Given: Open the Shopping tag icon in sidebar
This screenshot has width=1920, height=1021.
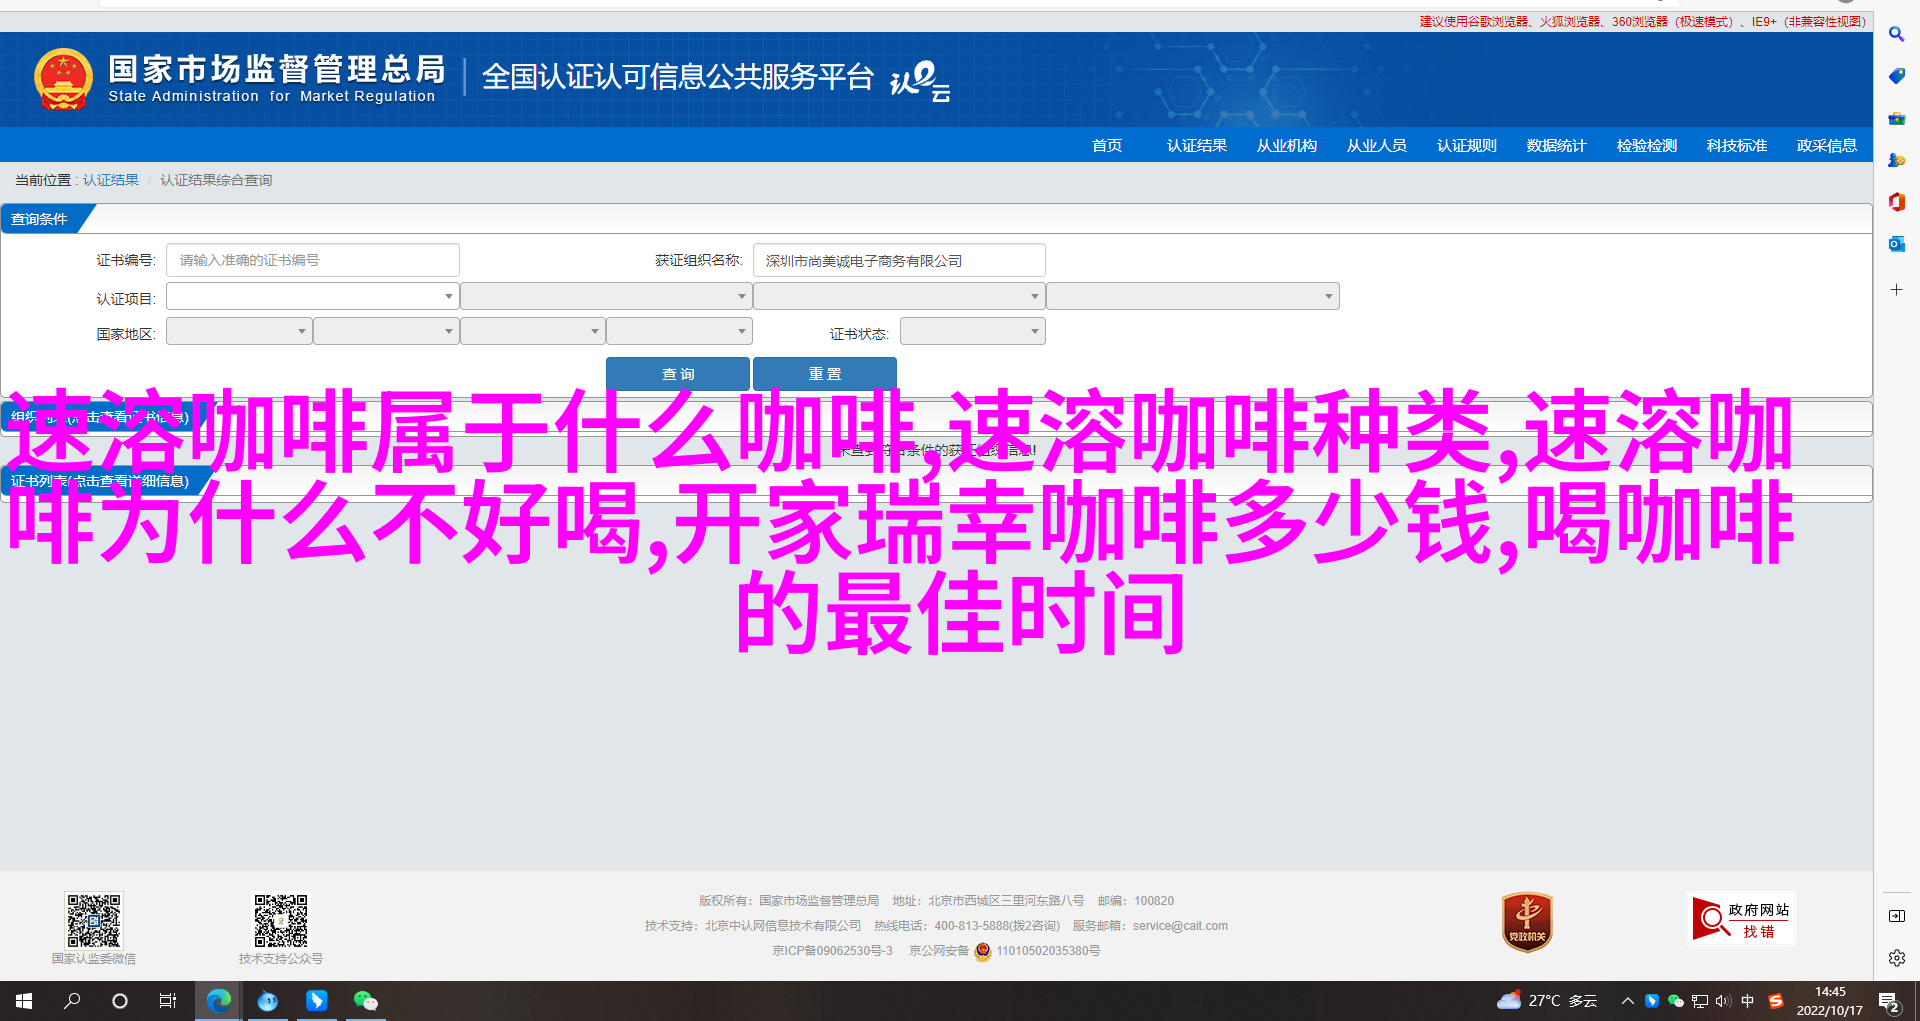Looking at the screenshot, I should coord(1896,76).
